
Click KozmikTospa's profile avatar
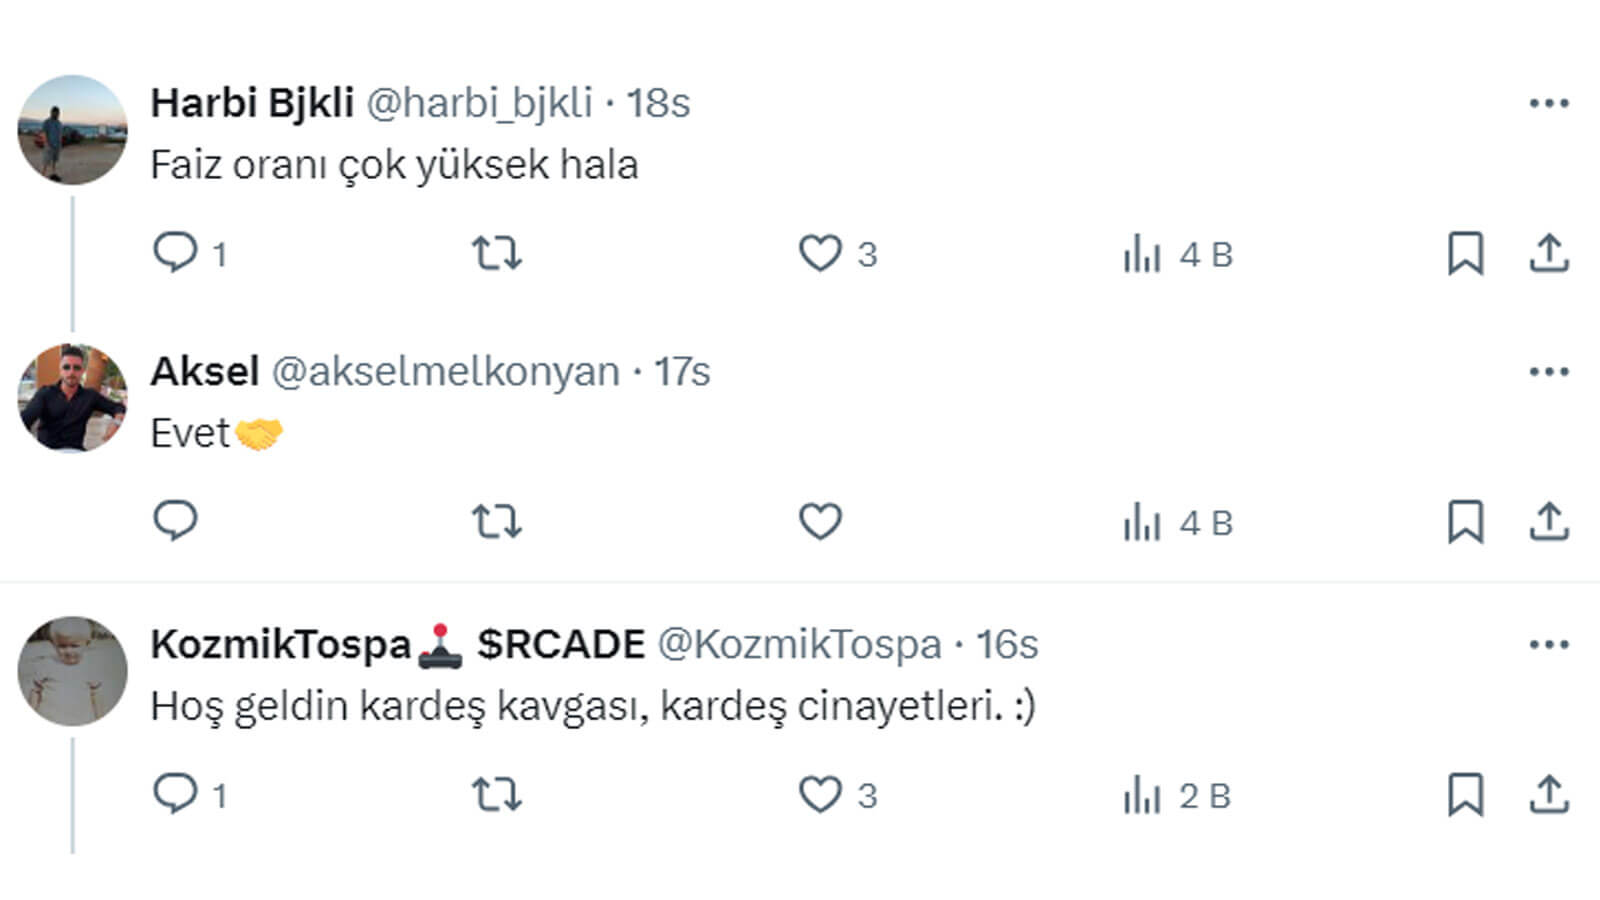(x=72, y=671)
